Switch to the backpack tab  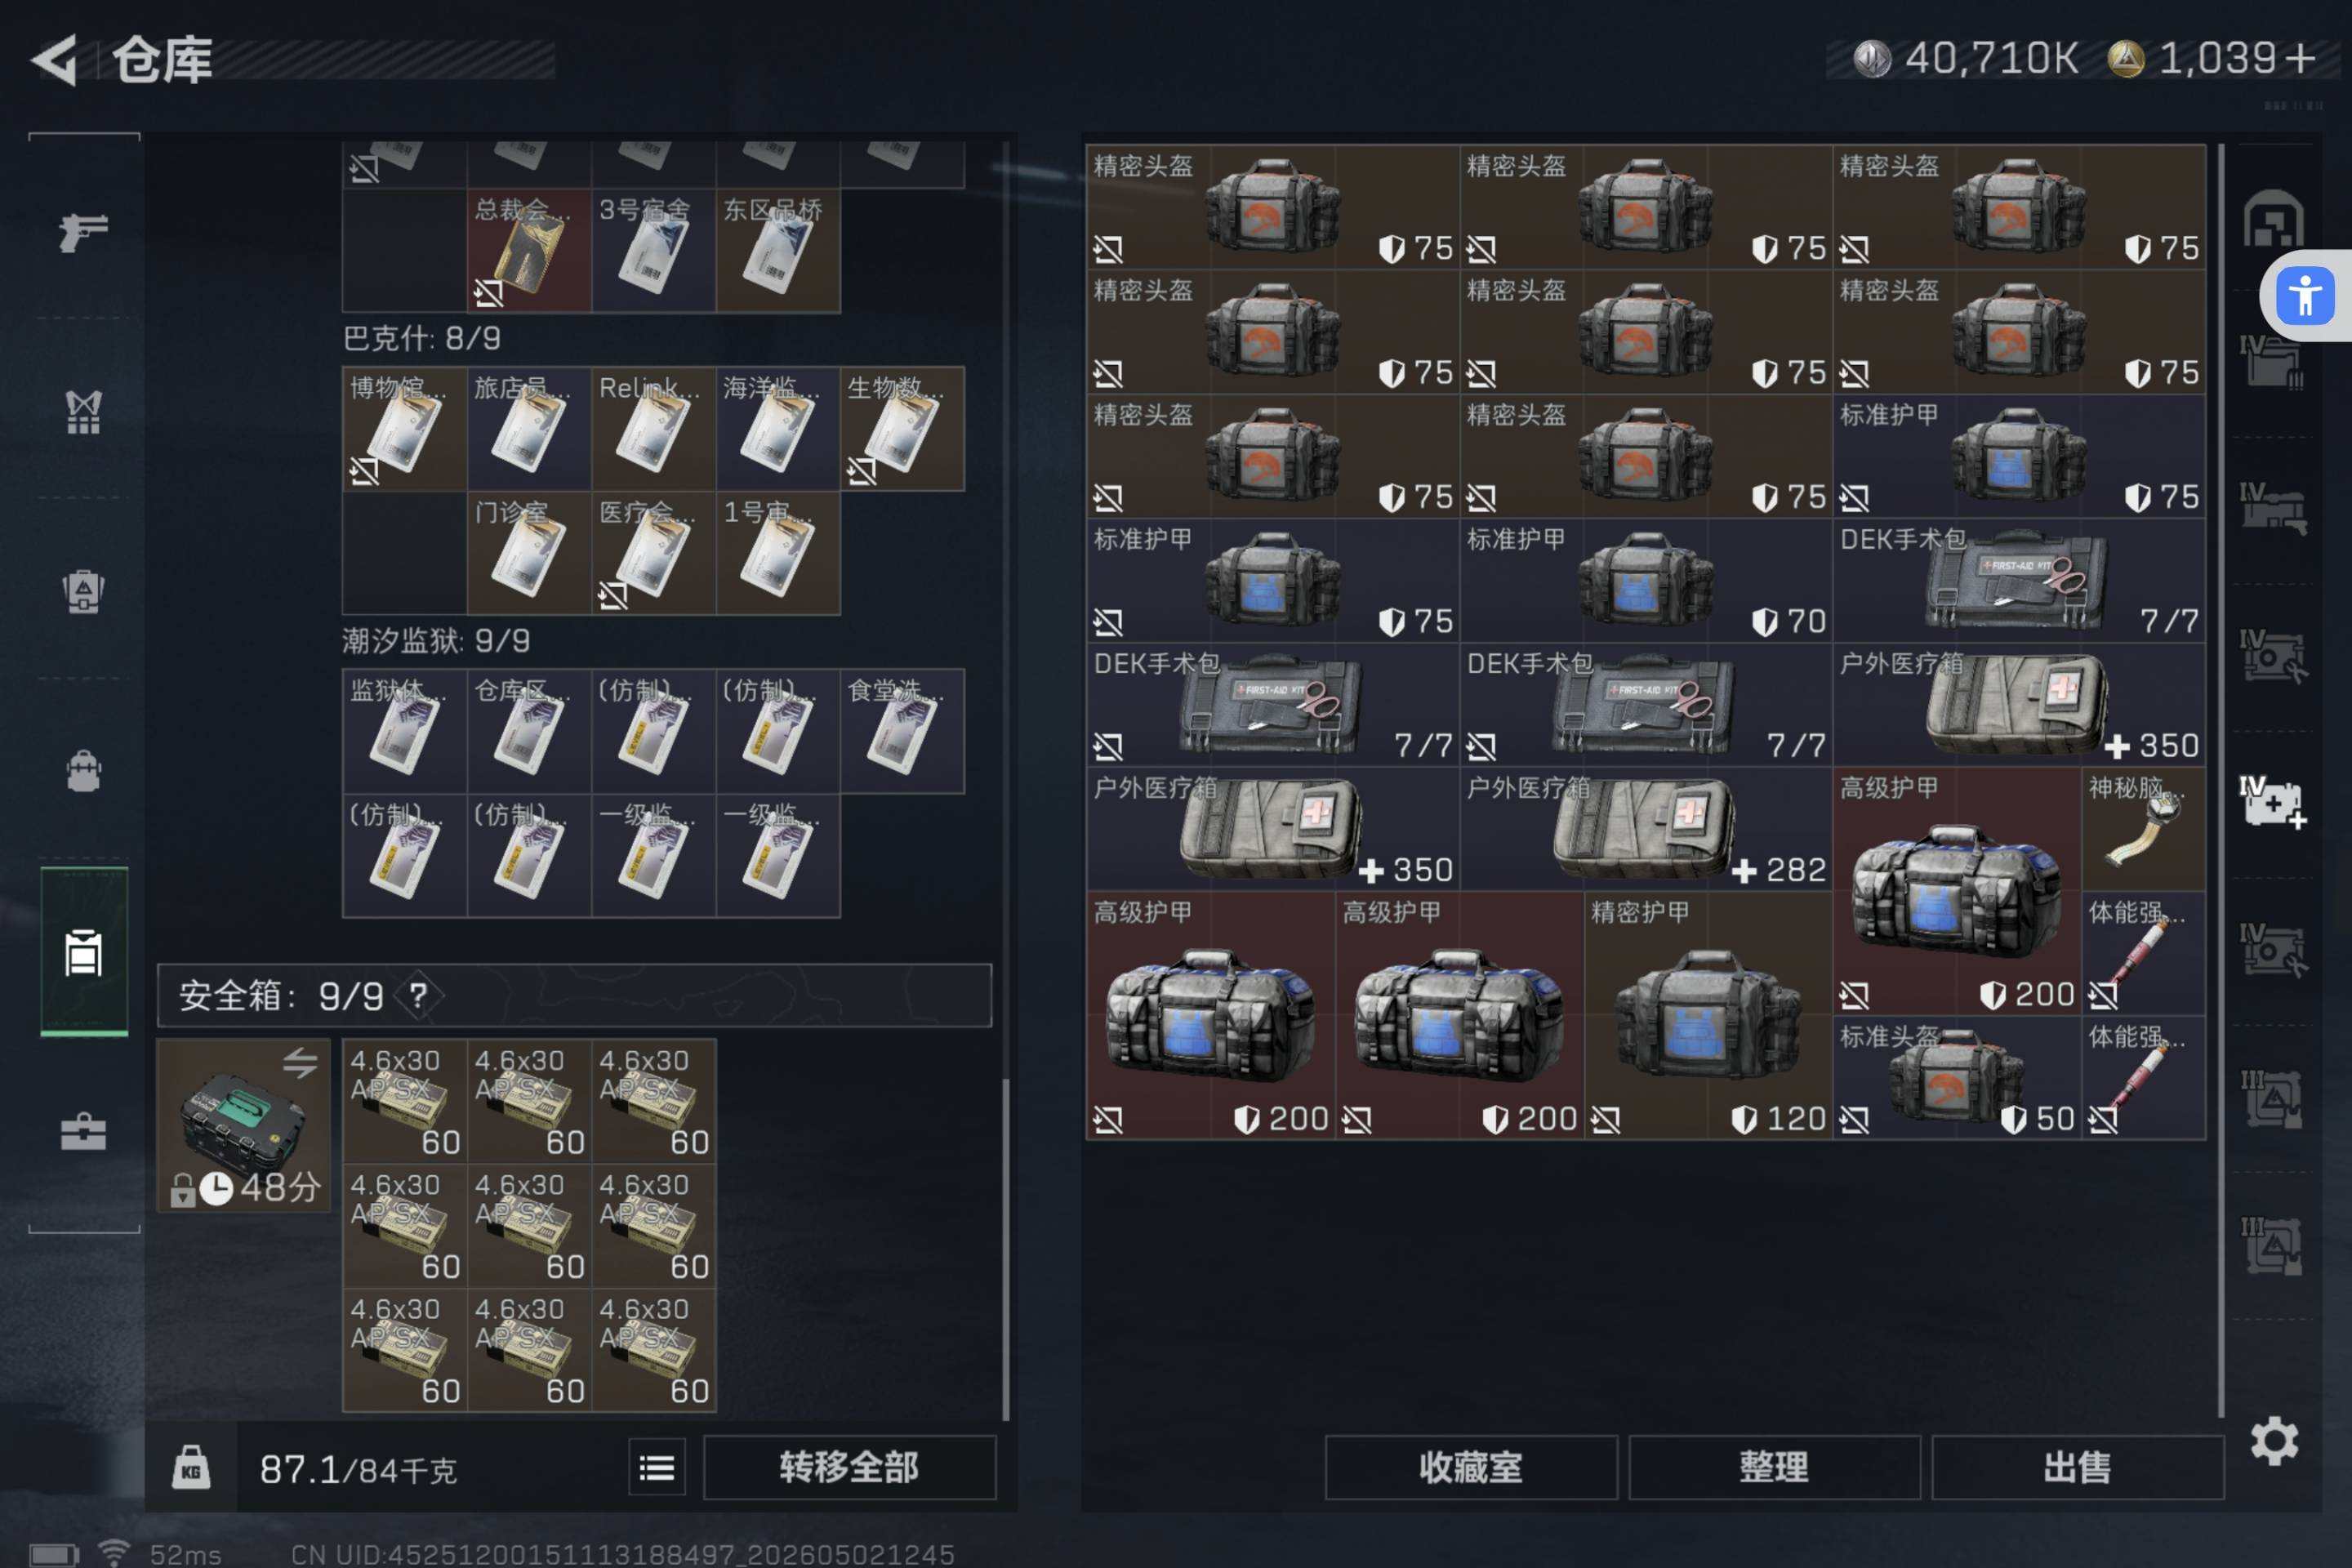tap(83, 771)
